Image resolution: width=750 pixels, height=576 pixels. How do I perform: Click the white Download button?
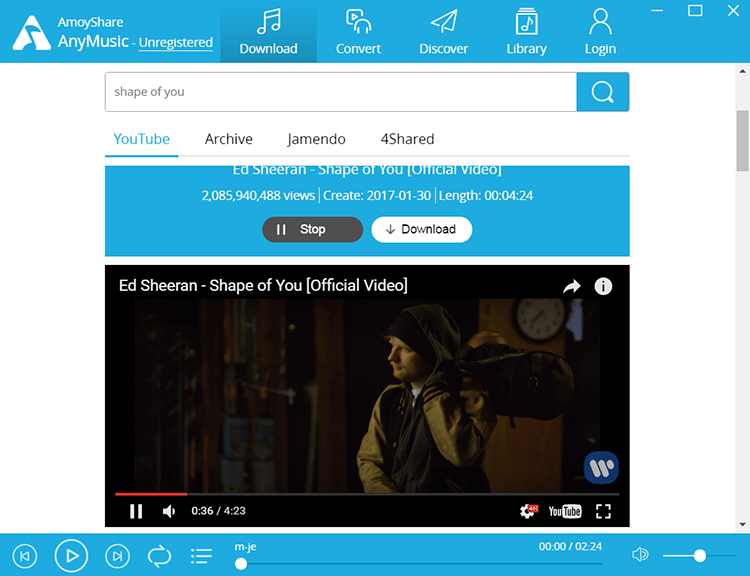coord(422,230)
